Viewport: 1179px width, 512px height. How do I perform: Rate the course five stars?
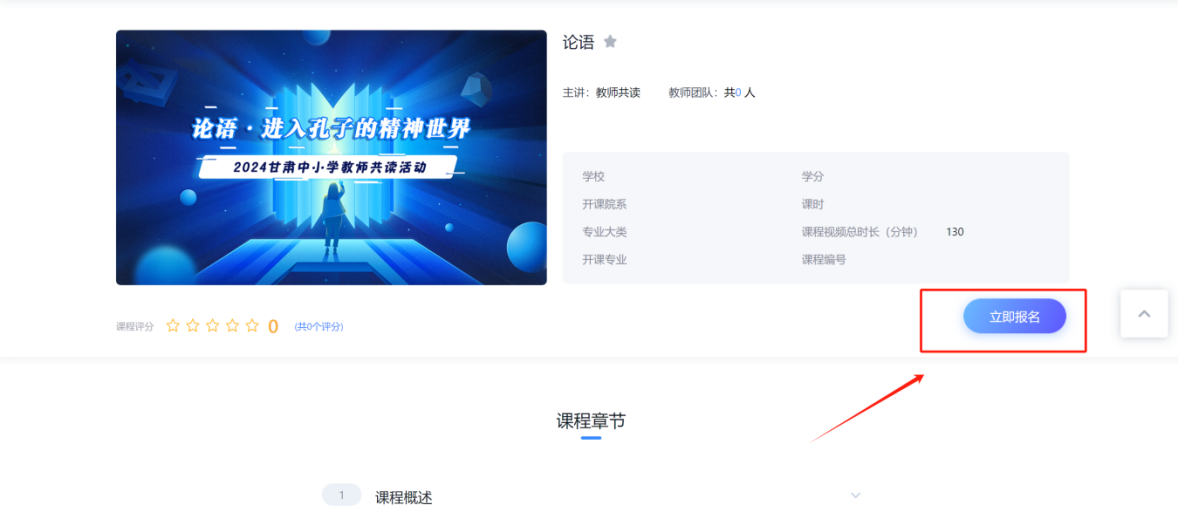coord(252,326)
